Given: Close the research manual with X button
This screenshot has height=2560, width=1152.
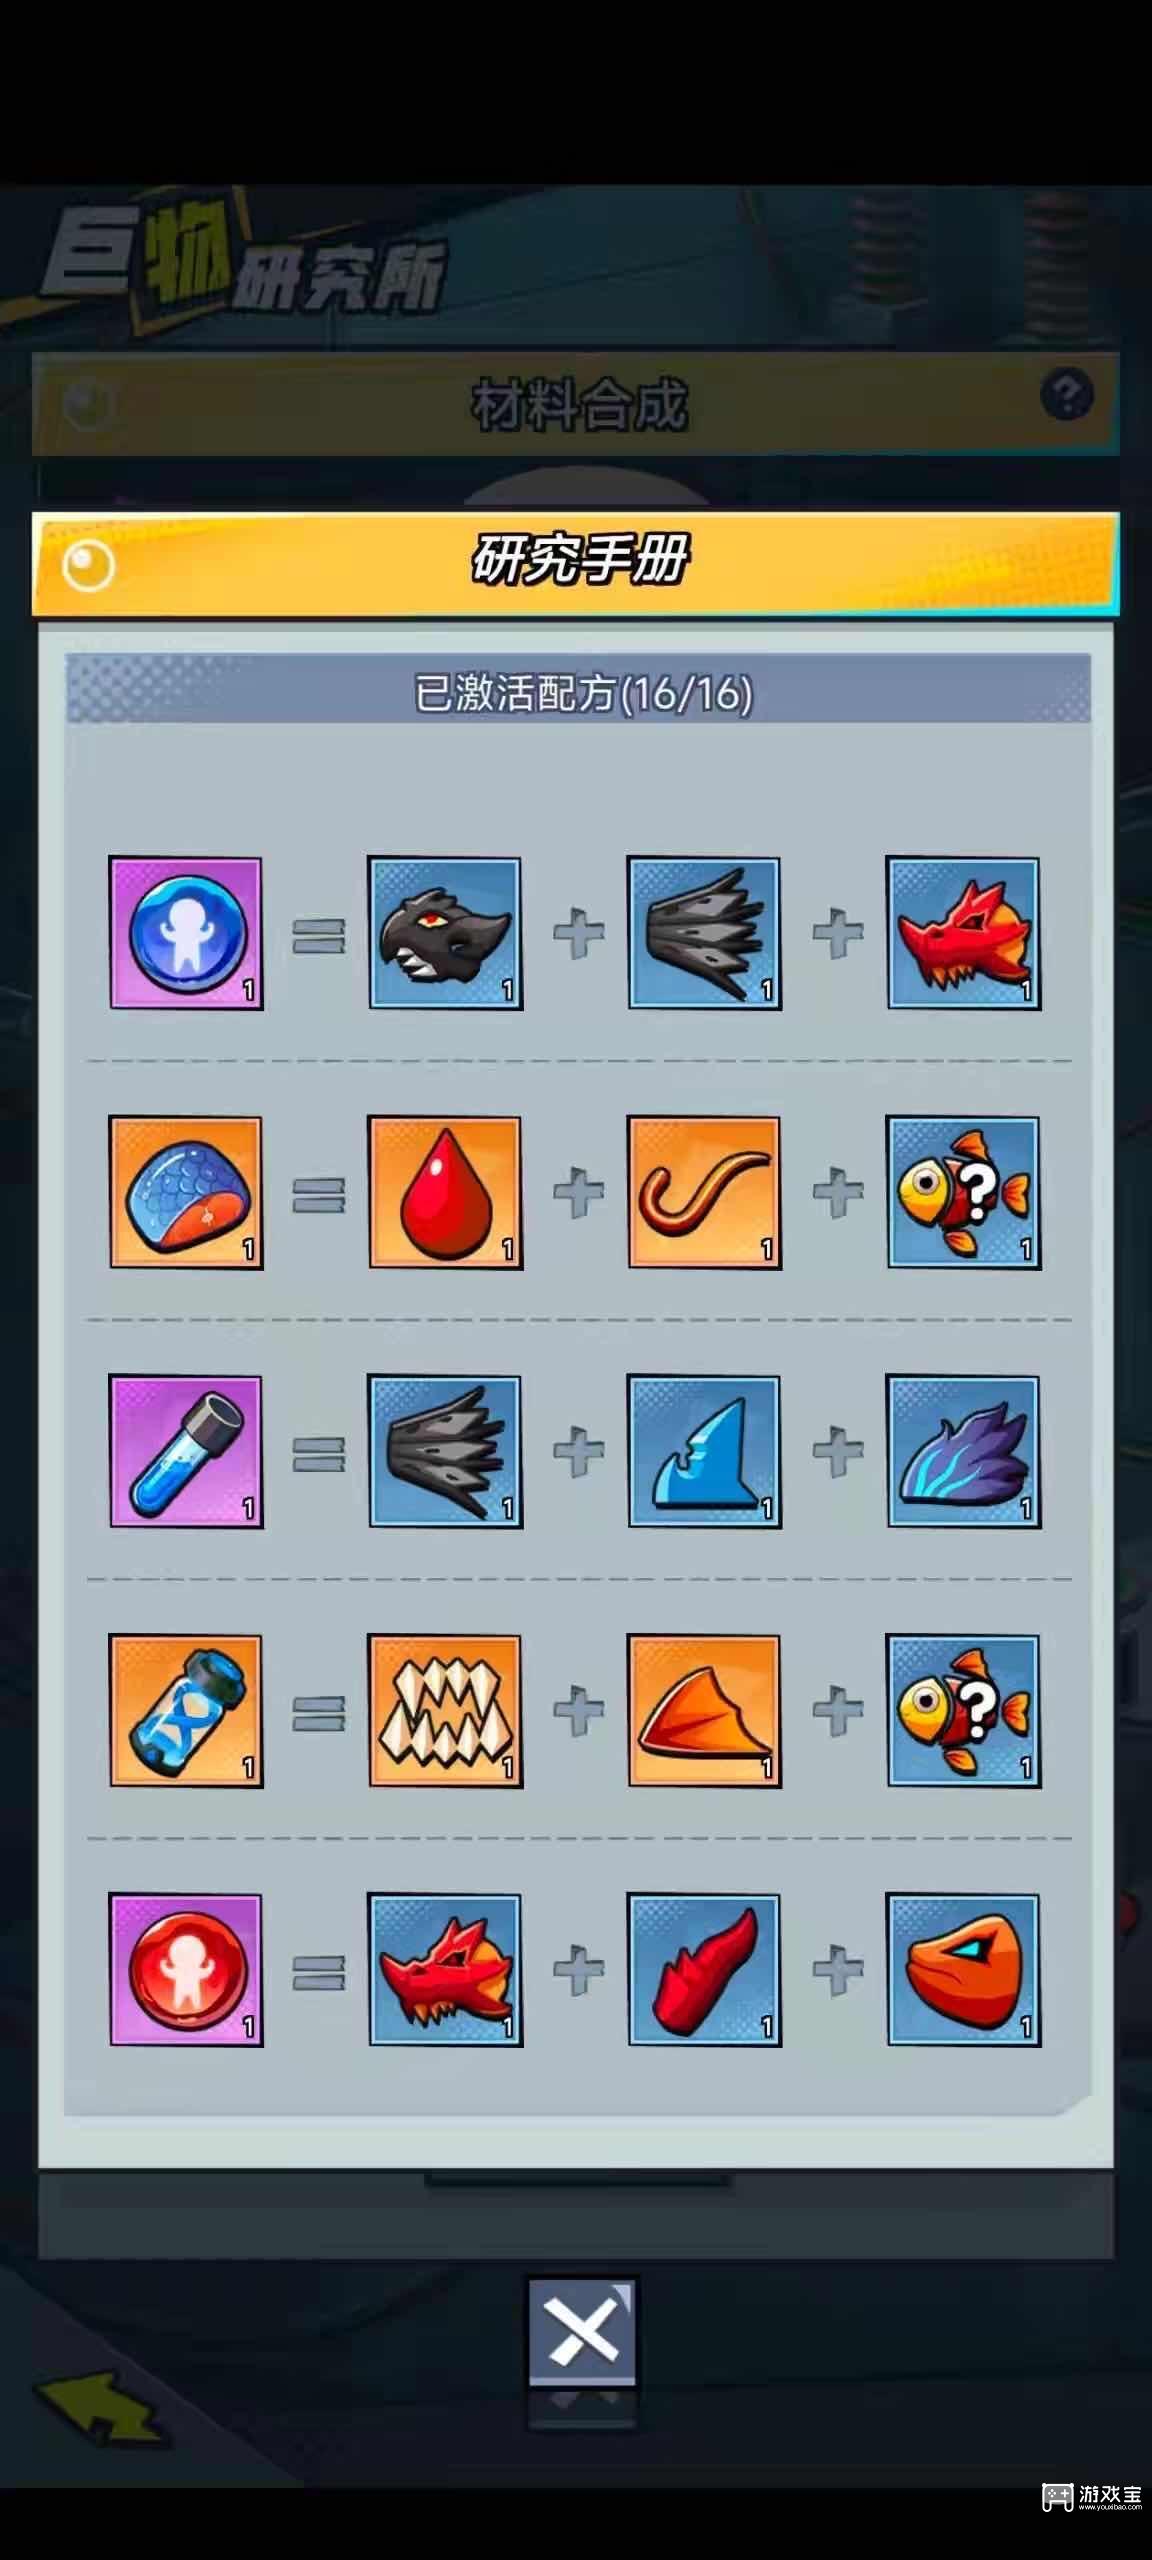Looking at the screenshot, I should point(582,2332).
